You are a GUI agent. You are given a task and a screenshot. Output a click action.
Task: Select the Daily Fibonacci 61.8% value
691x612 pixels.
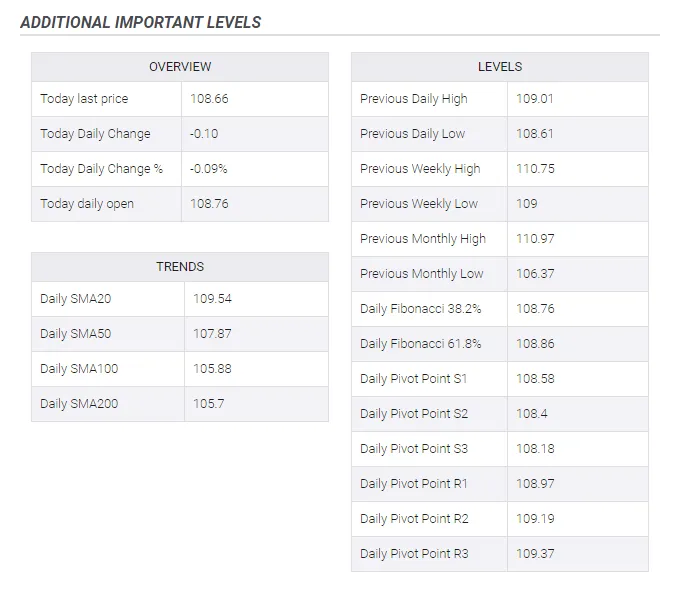coord(535,344)
